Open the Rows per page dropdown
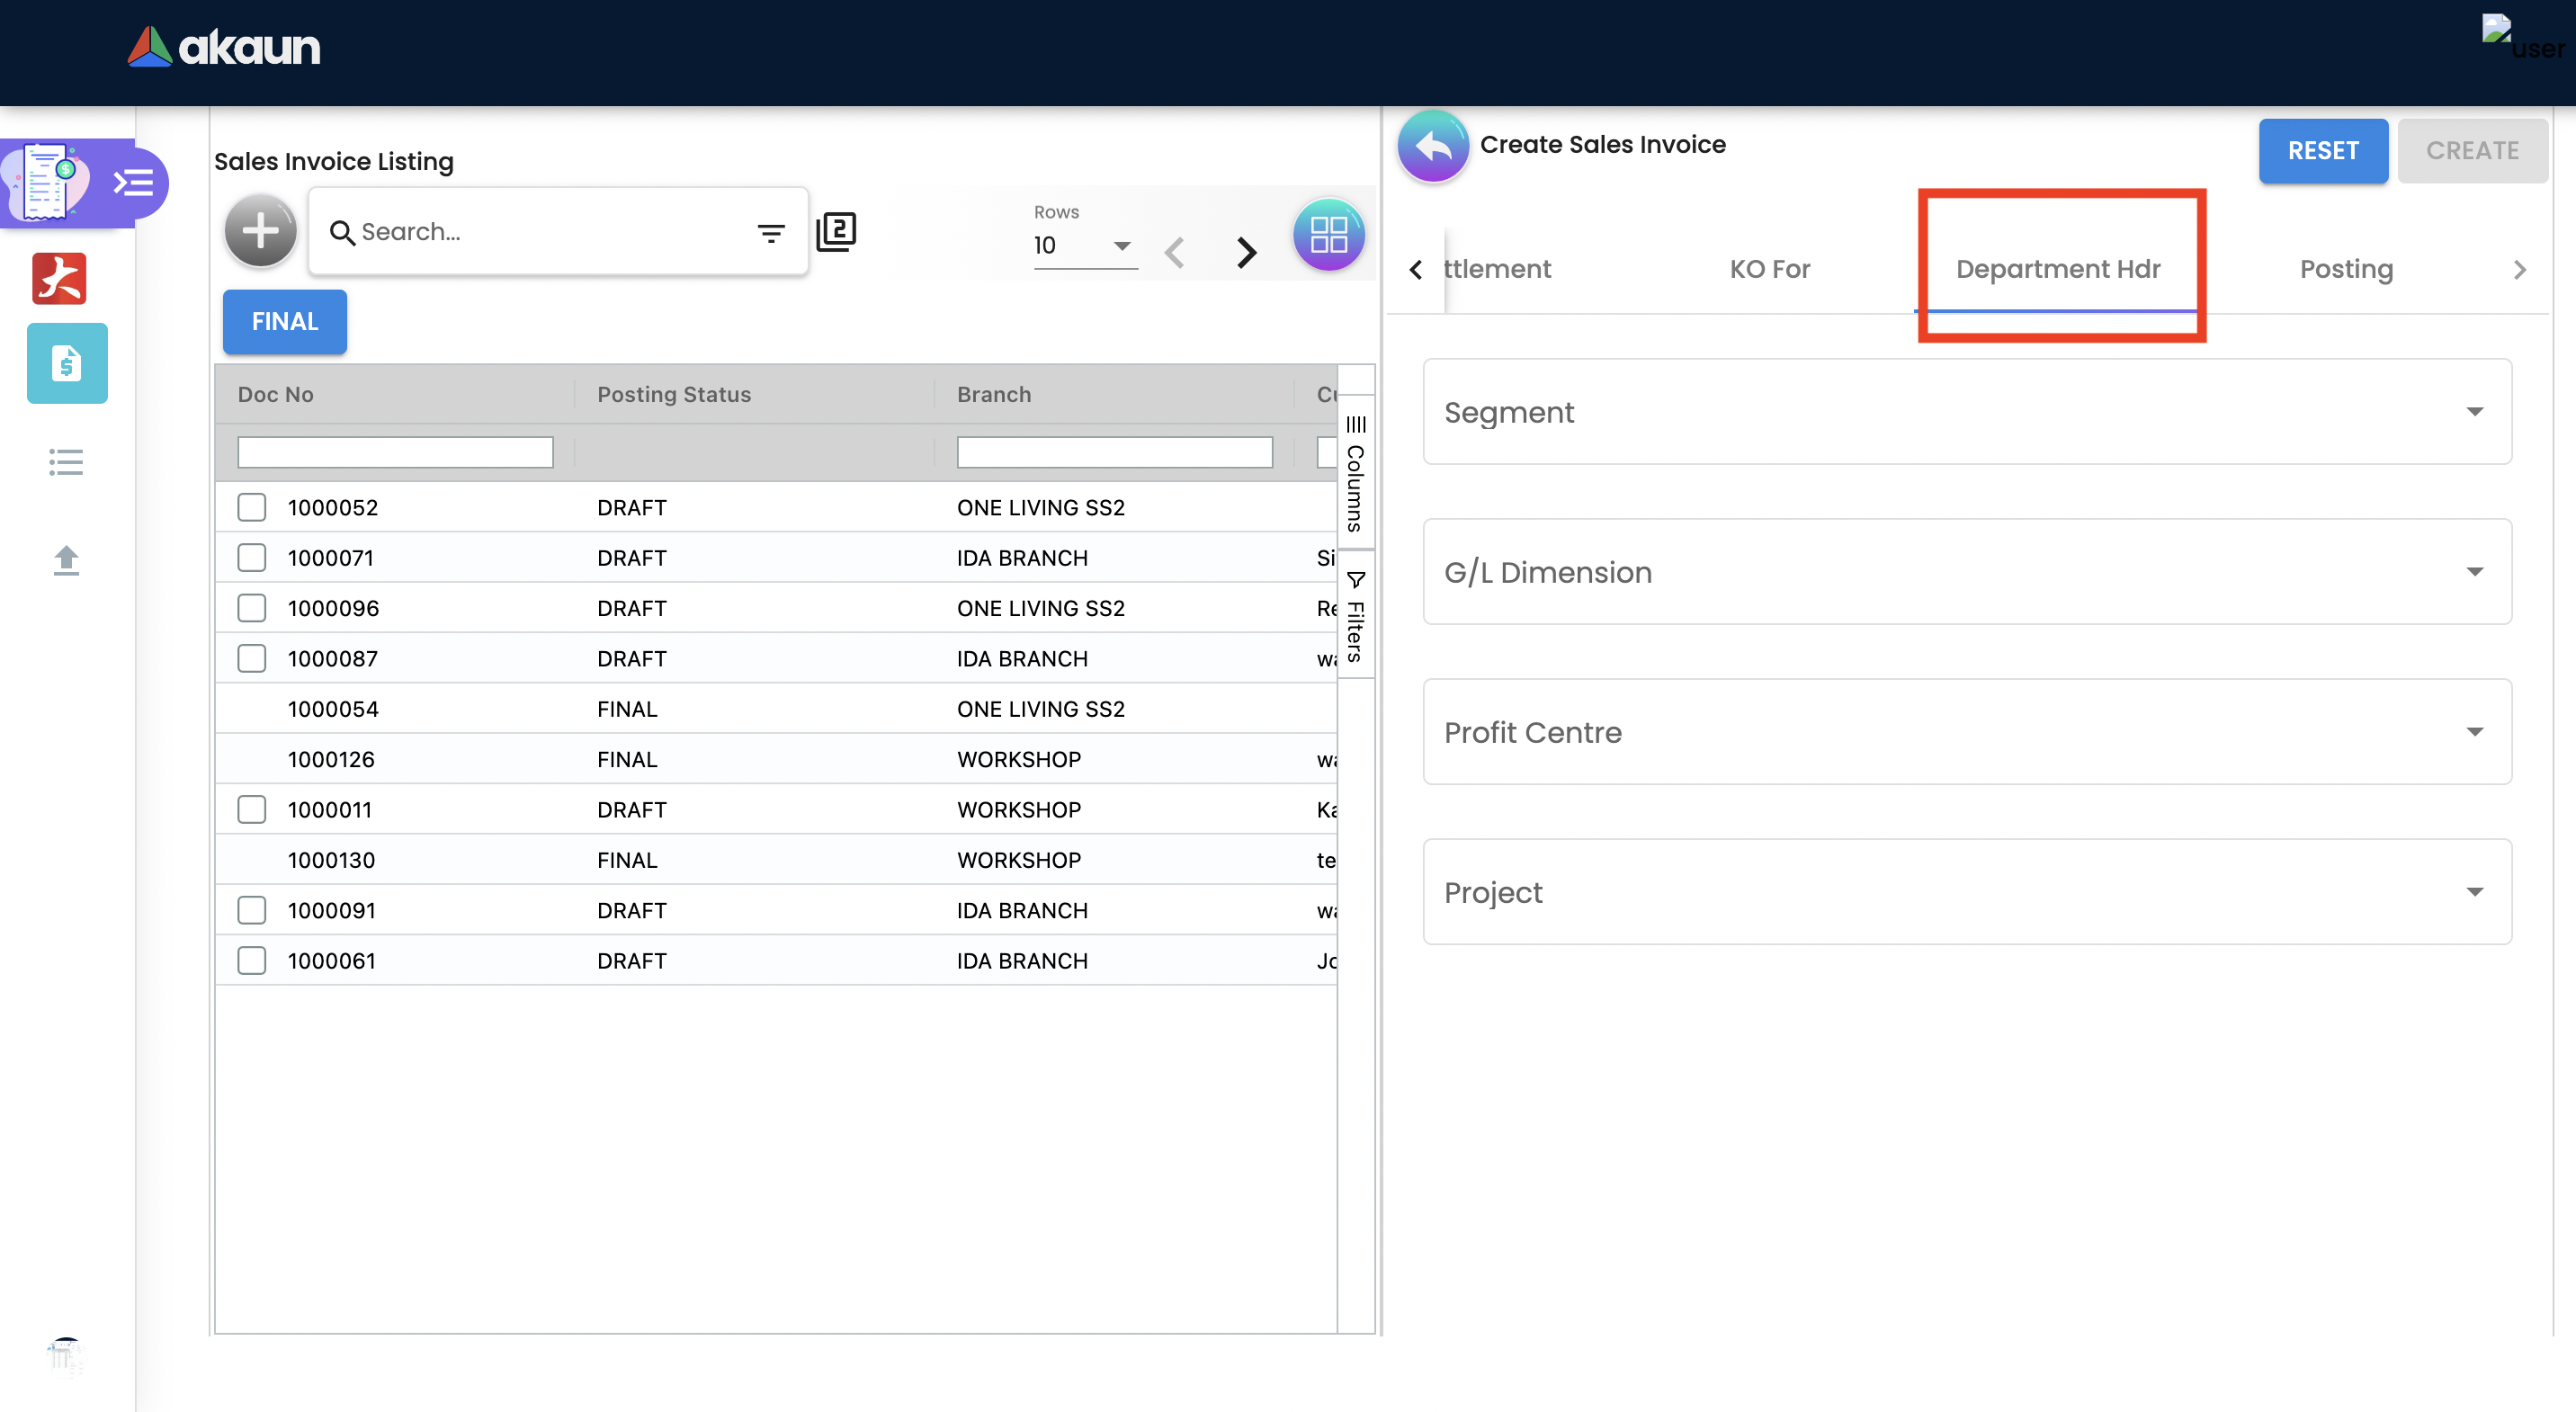Image resolution: width=2576 pixels, height=1412 pixels. pyautogui.click(x=1084, y=246)
